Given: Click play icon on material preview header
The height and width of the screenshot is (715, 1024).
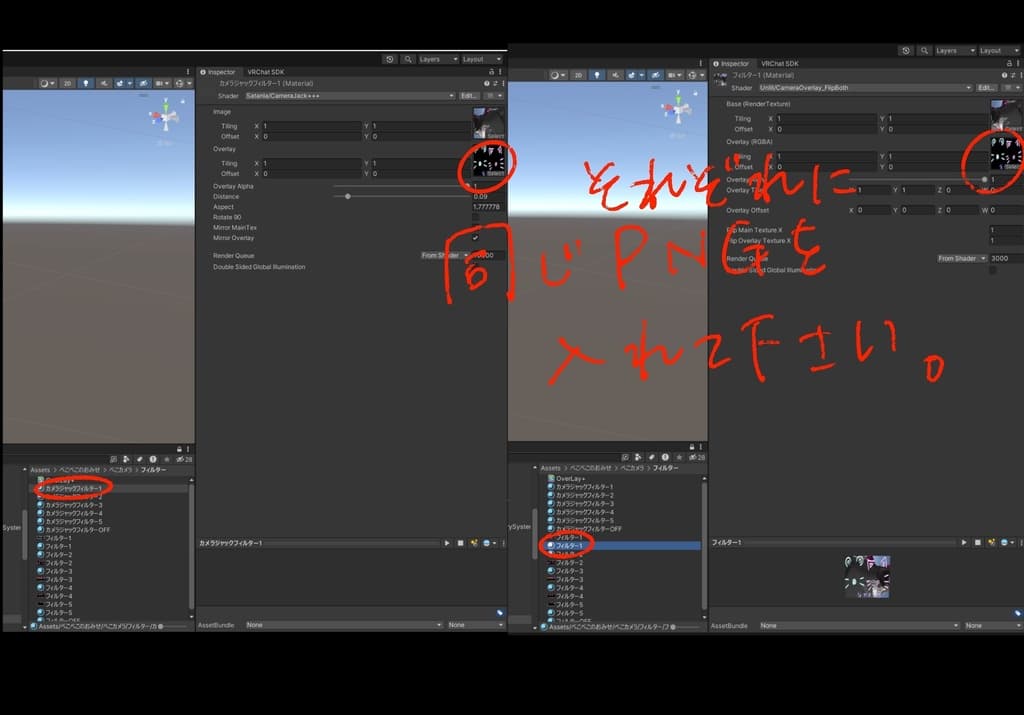Looking at the screenshot, I should 446,543.
